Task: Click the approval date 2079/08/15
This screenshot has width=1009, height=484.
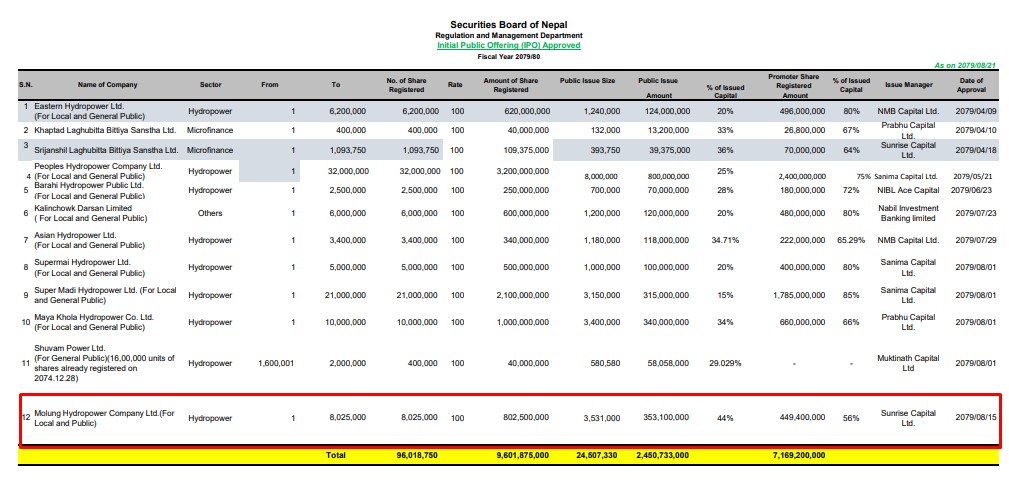Action: [x=975, y=417]
